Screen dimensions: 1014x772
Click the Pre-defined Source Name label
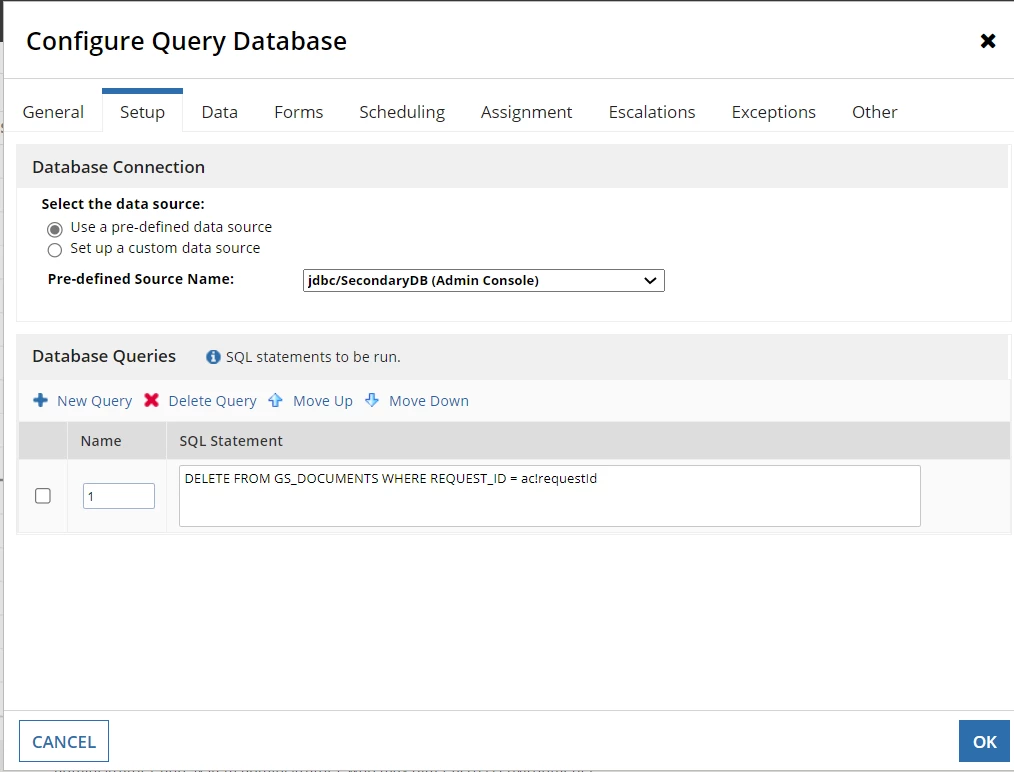coord(141,279)
